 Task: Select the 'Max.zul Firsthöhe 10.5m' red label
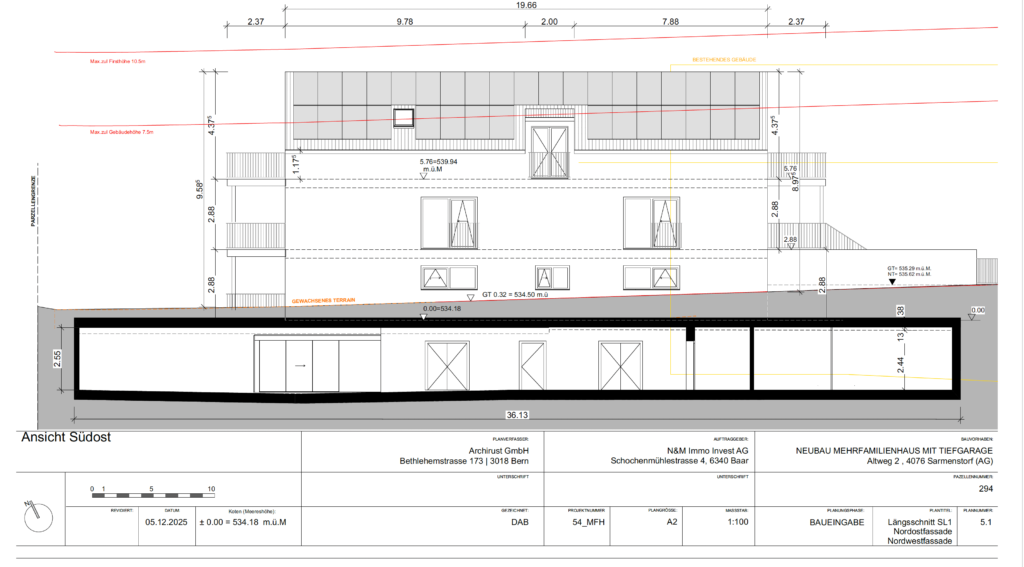(x=118, y=61)
